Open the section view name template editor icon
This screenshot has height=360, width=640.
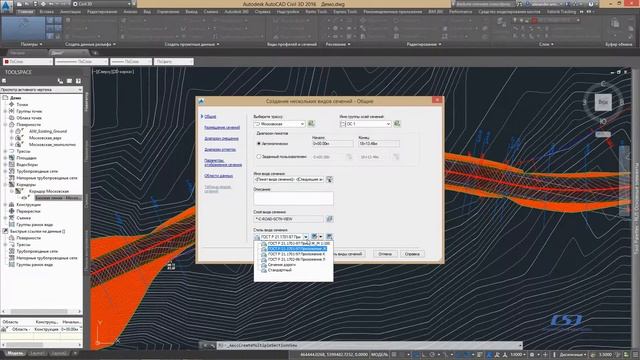(329, 179)
